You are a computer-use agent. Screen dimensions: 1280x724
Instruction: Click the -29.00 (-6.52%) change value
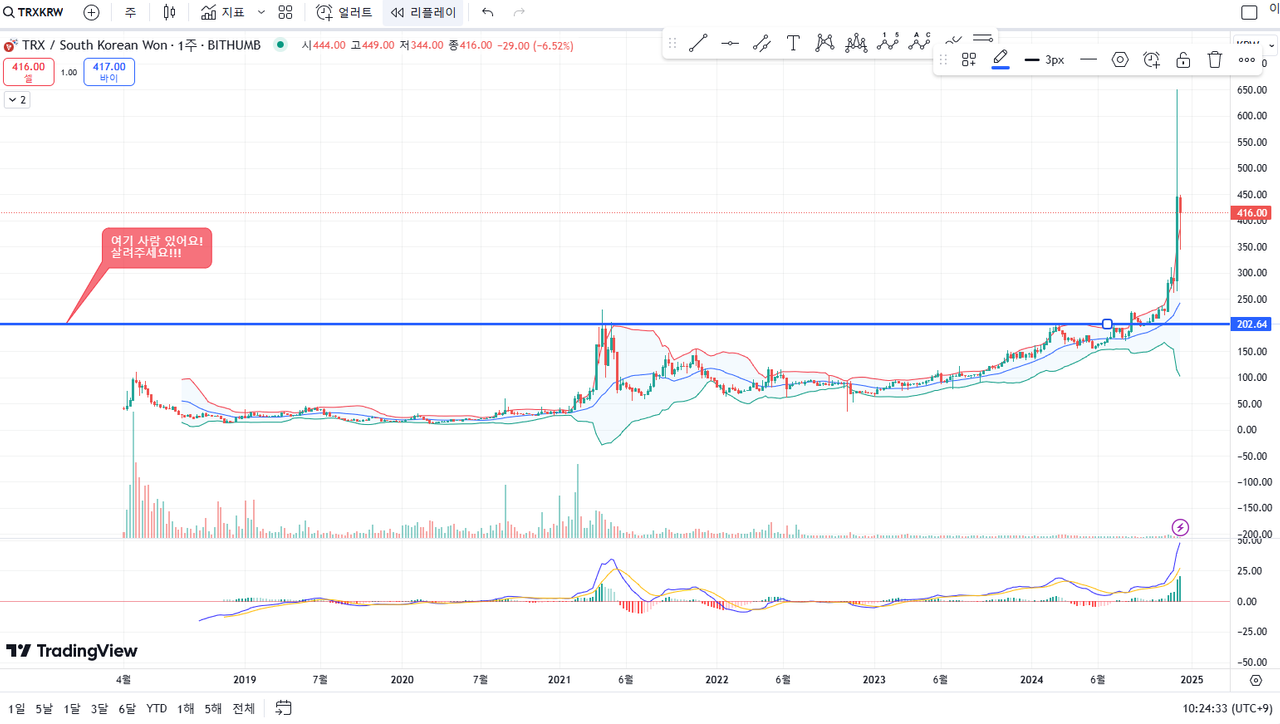pos(537,45)
